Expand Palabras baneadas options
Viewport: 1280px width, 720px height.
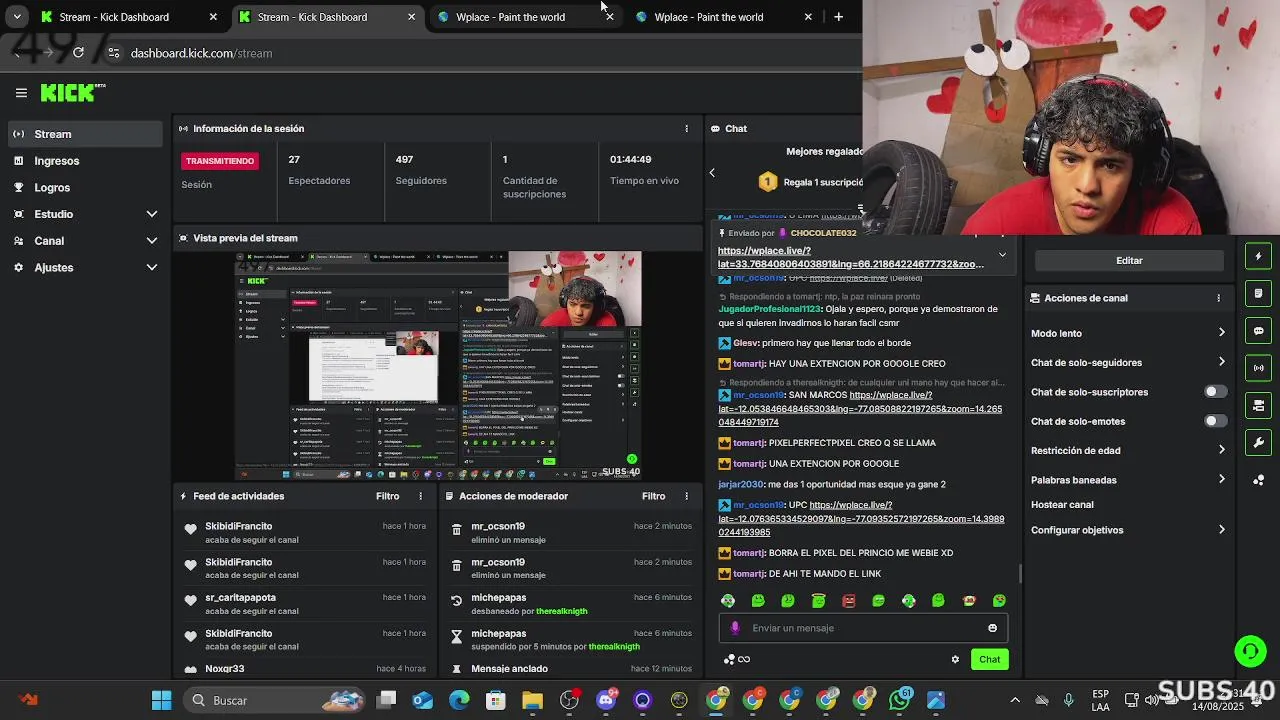click(1222, 479)
